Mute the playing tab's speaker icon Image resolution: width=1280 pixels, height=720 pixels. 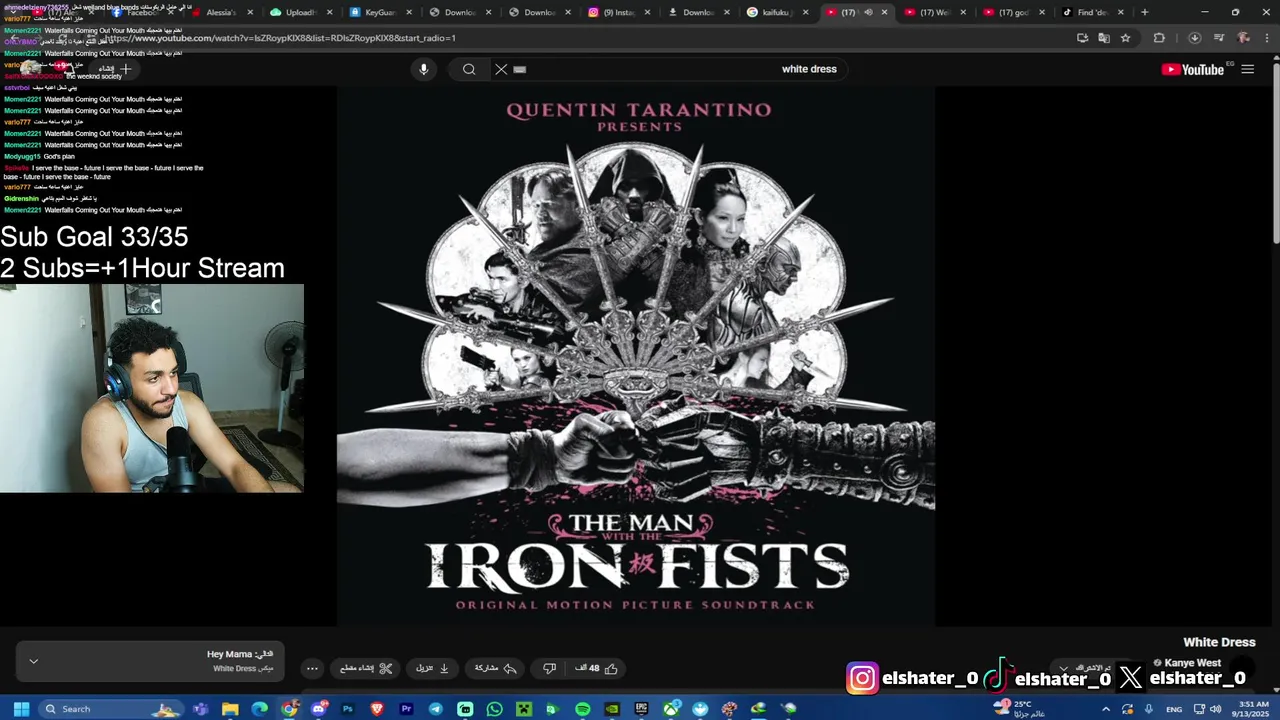[x=868, y=13]
